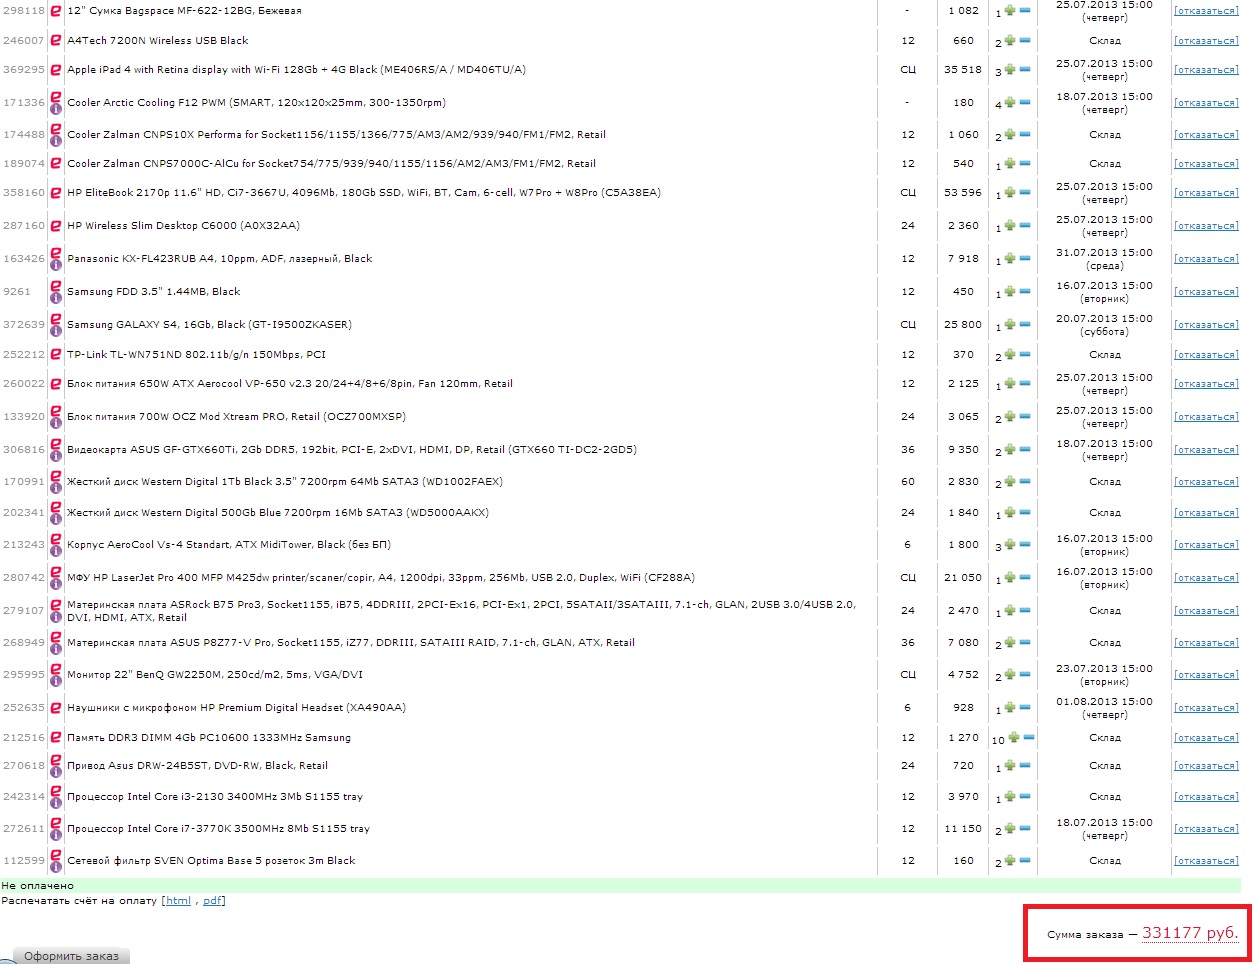Screen dimensions: 1257x964
Task: Select Cooler Zalman CNPS7000C-AlCu product name
Action: click(331, 164)
